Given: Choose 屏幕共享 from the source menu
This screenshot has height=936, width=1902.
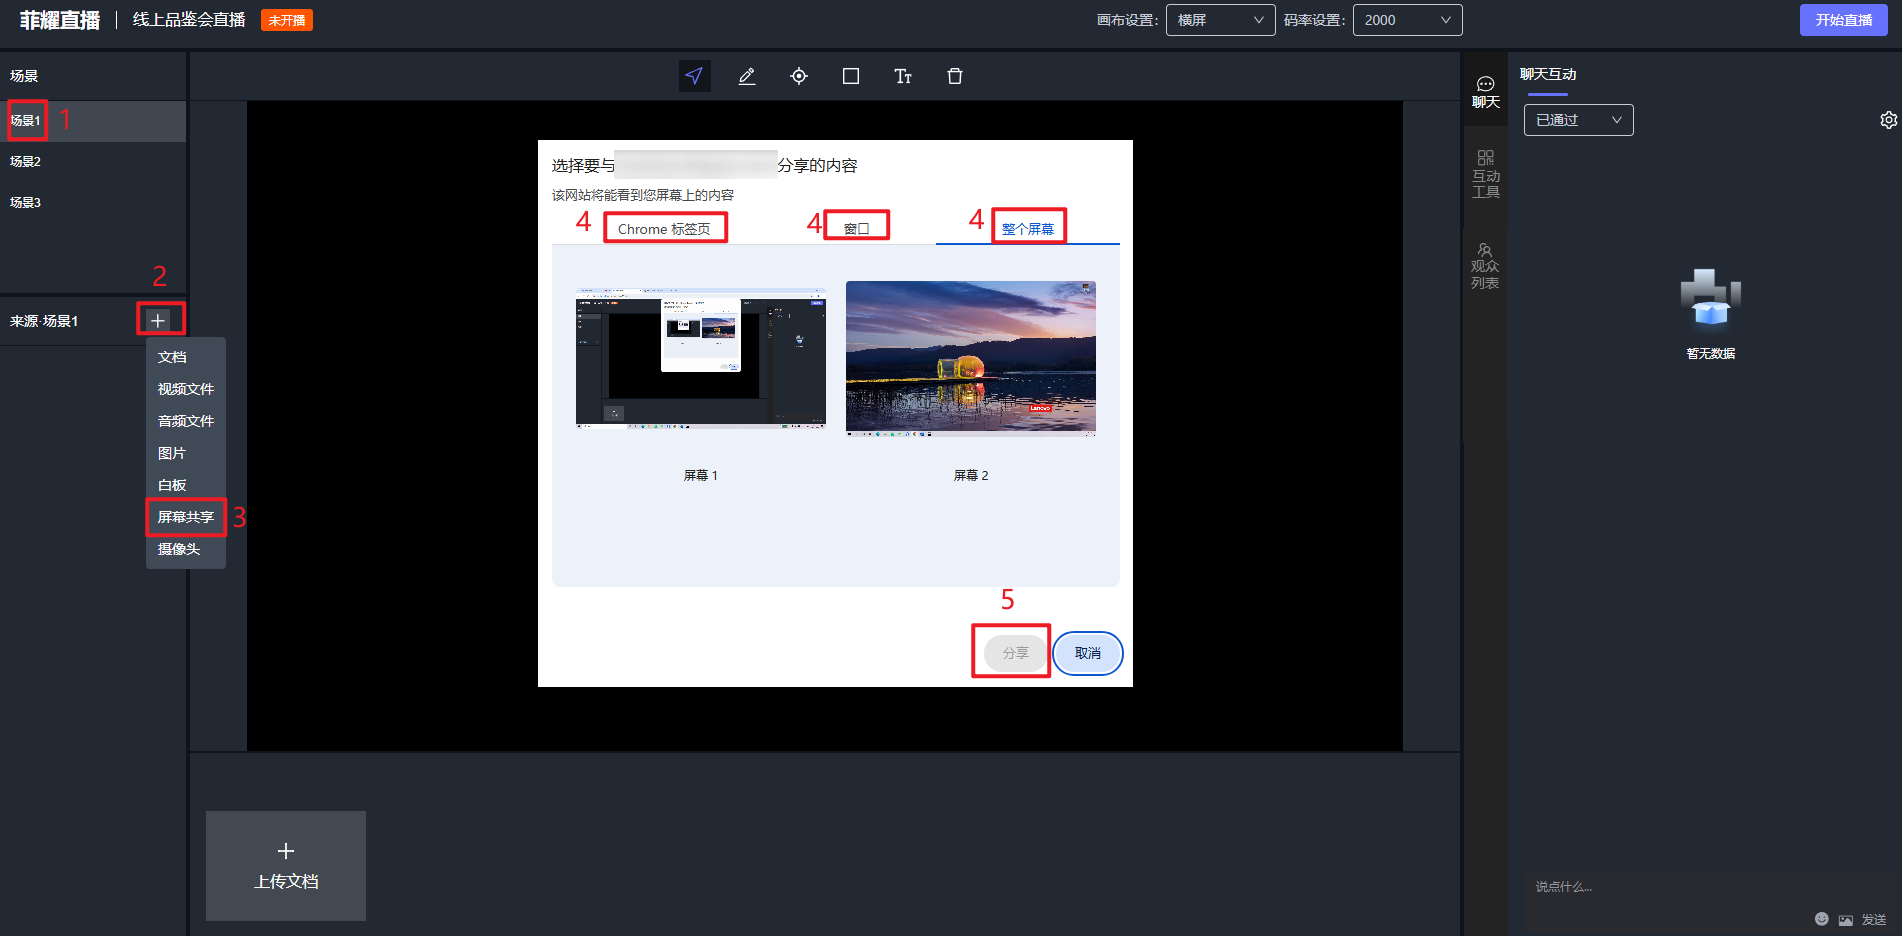Looking at the screenshot, I should point(186,517).
